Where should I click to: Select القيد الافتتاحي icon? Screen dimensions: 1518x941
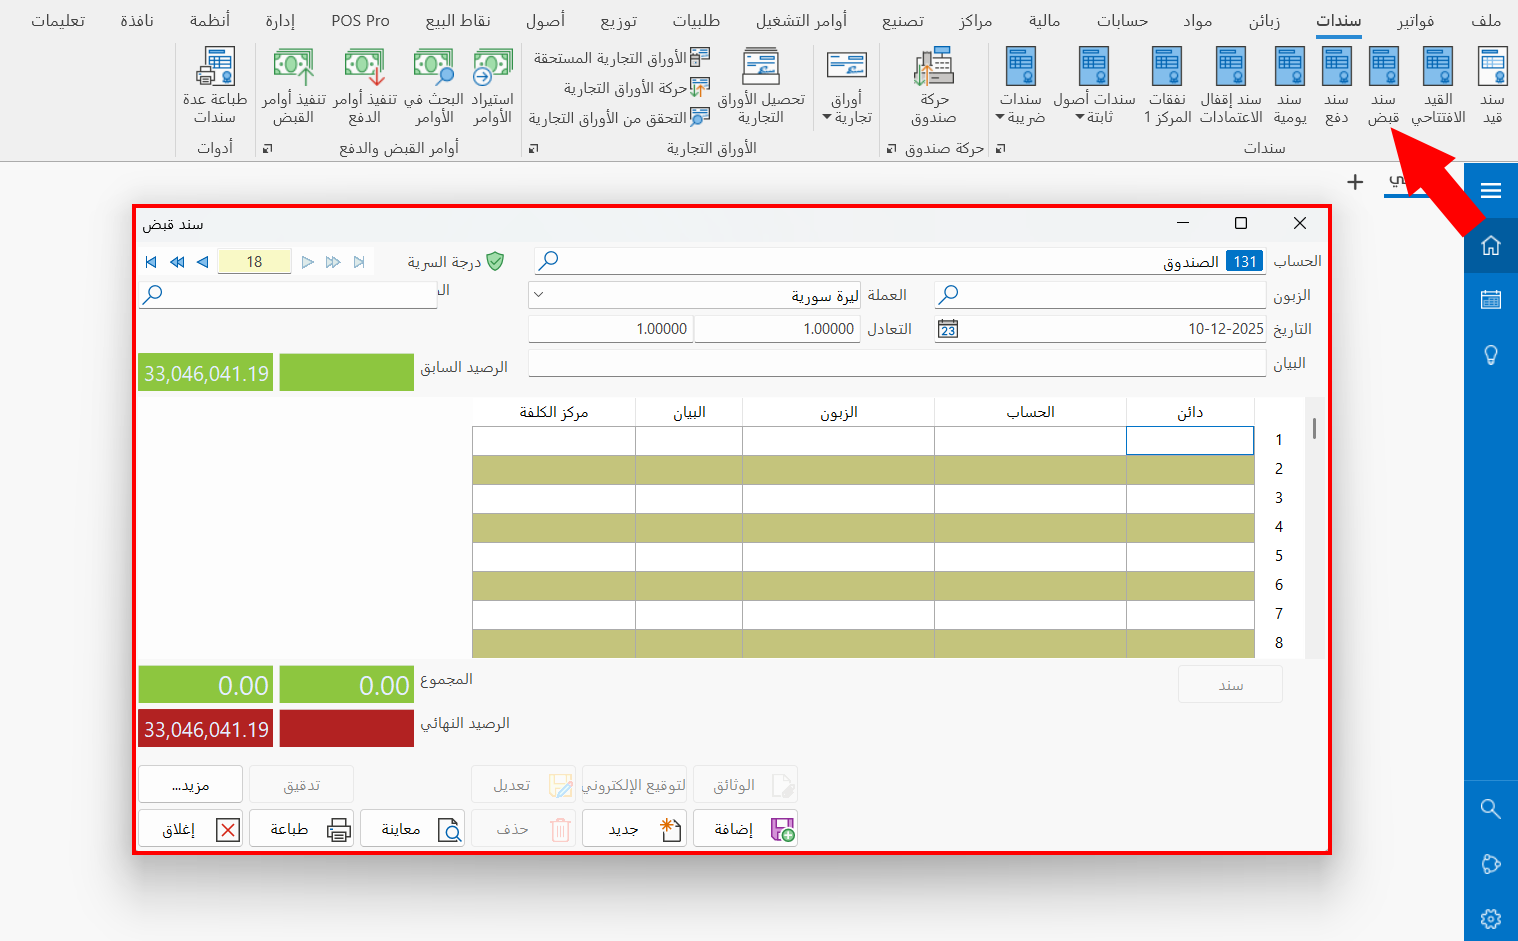1437,85
